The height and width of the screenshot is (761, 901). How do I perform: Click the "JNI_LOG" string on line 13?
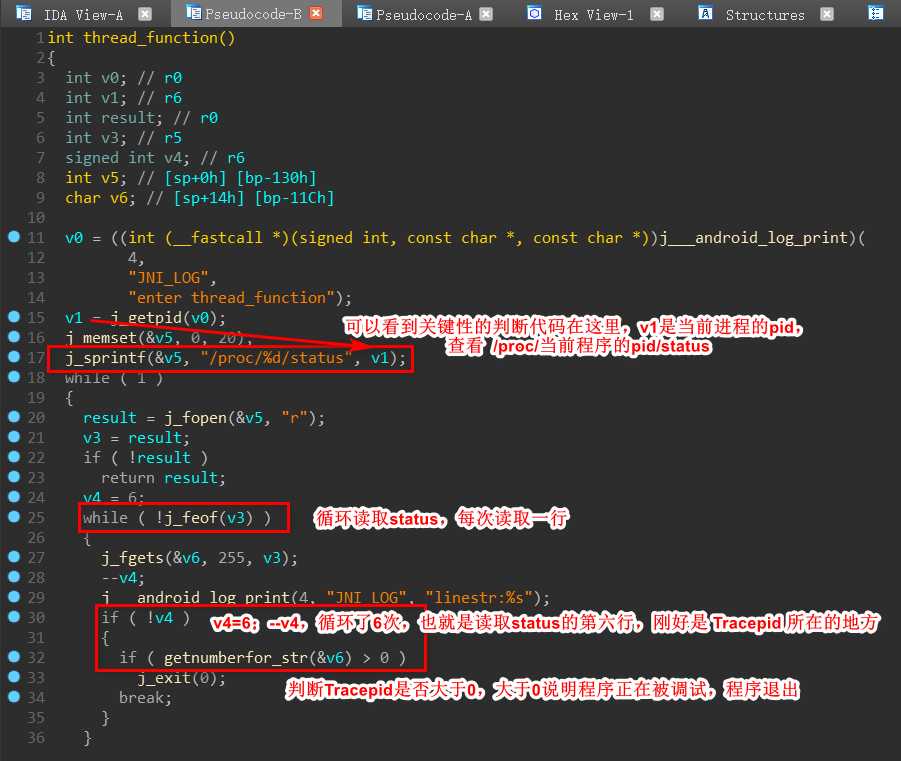168,278
